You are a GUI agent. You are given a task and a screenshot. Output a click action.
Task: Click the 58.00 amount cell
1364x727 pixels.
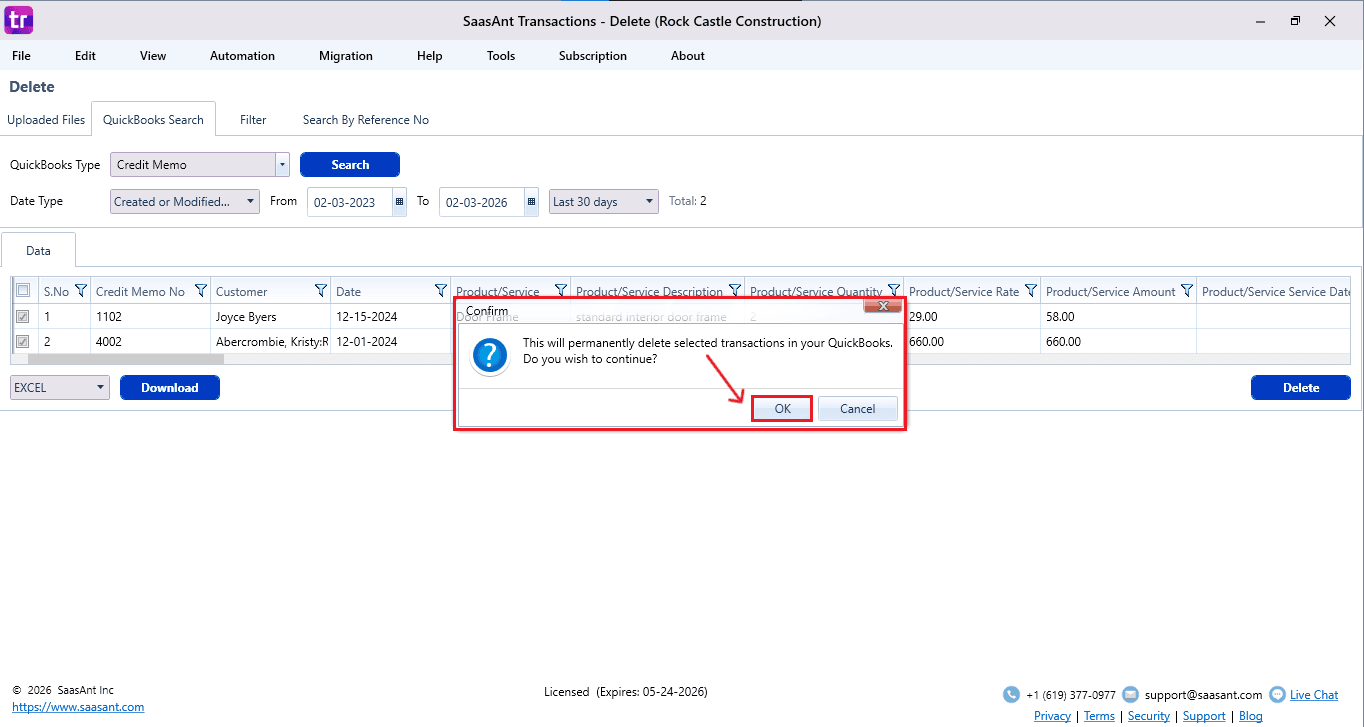[1119, 317]
